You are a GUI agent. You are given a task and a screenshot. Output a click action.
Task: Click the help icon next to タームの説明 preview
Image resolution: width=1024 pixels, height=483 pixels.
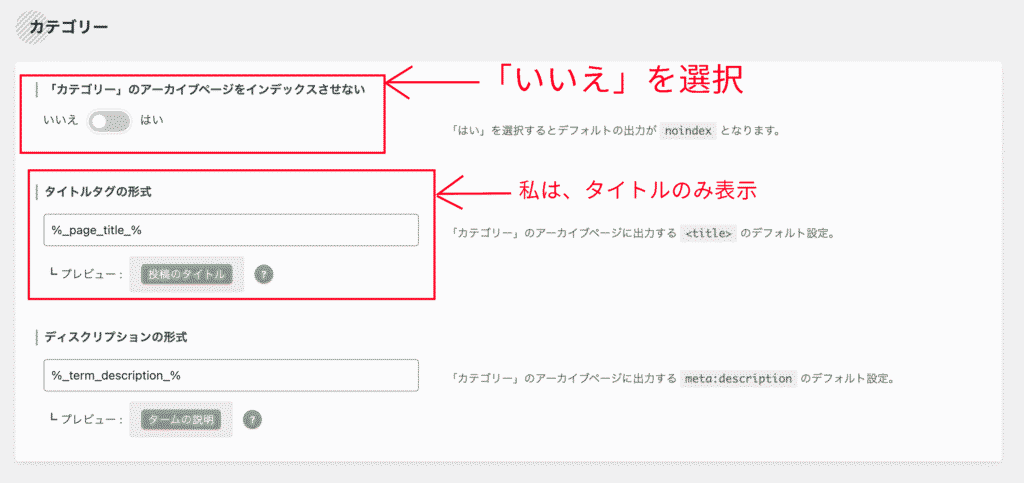click(252, 419)
